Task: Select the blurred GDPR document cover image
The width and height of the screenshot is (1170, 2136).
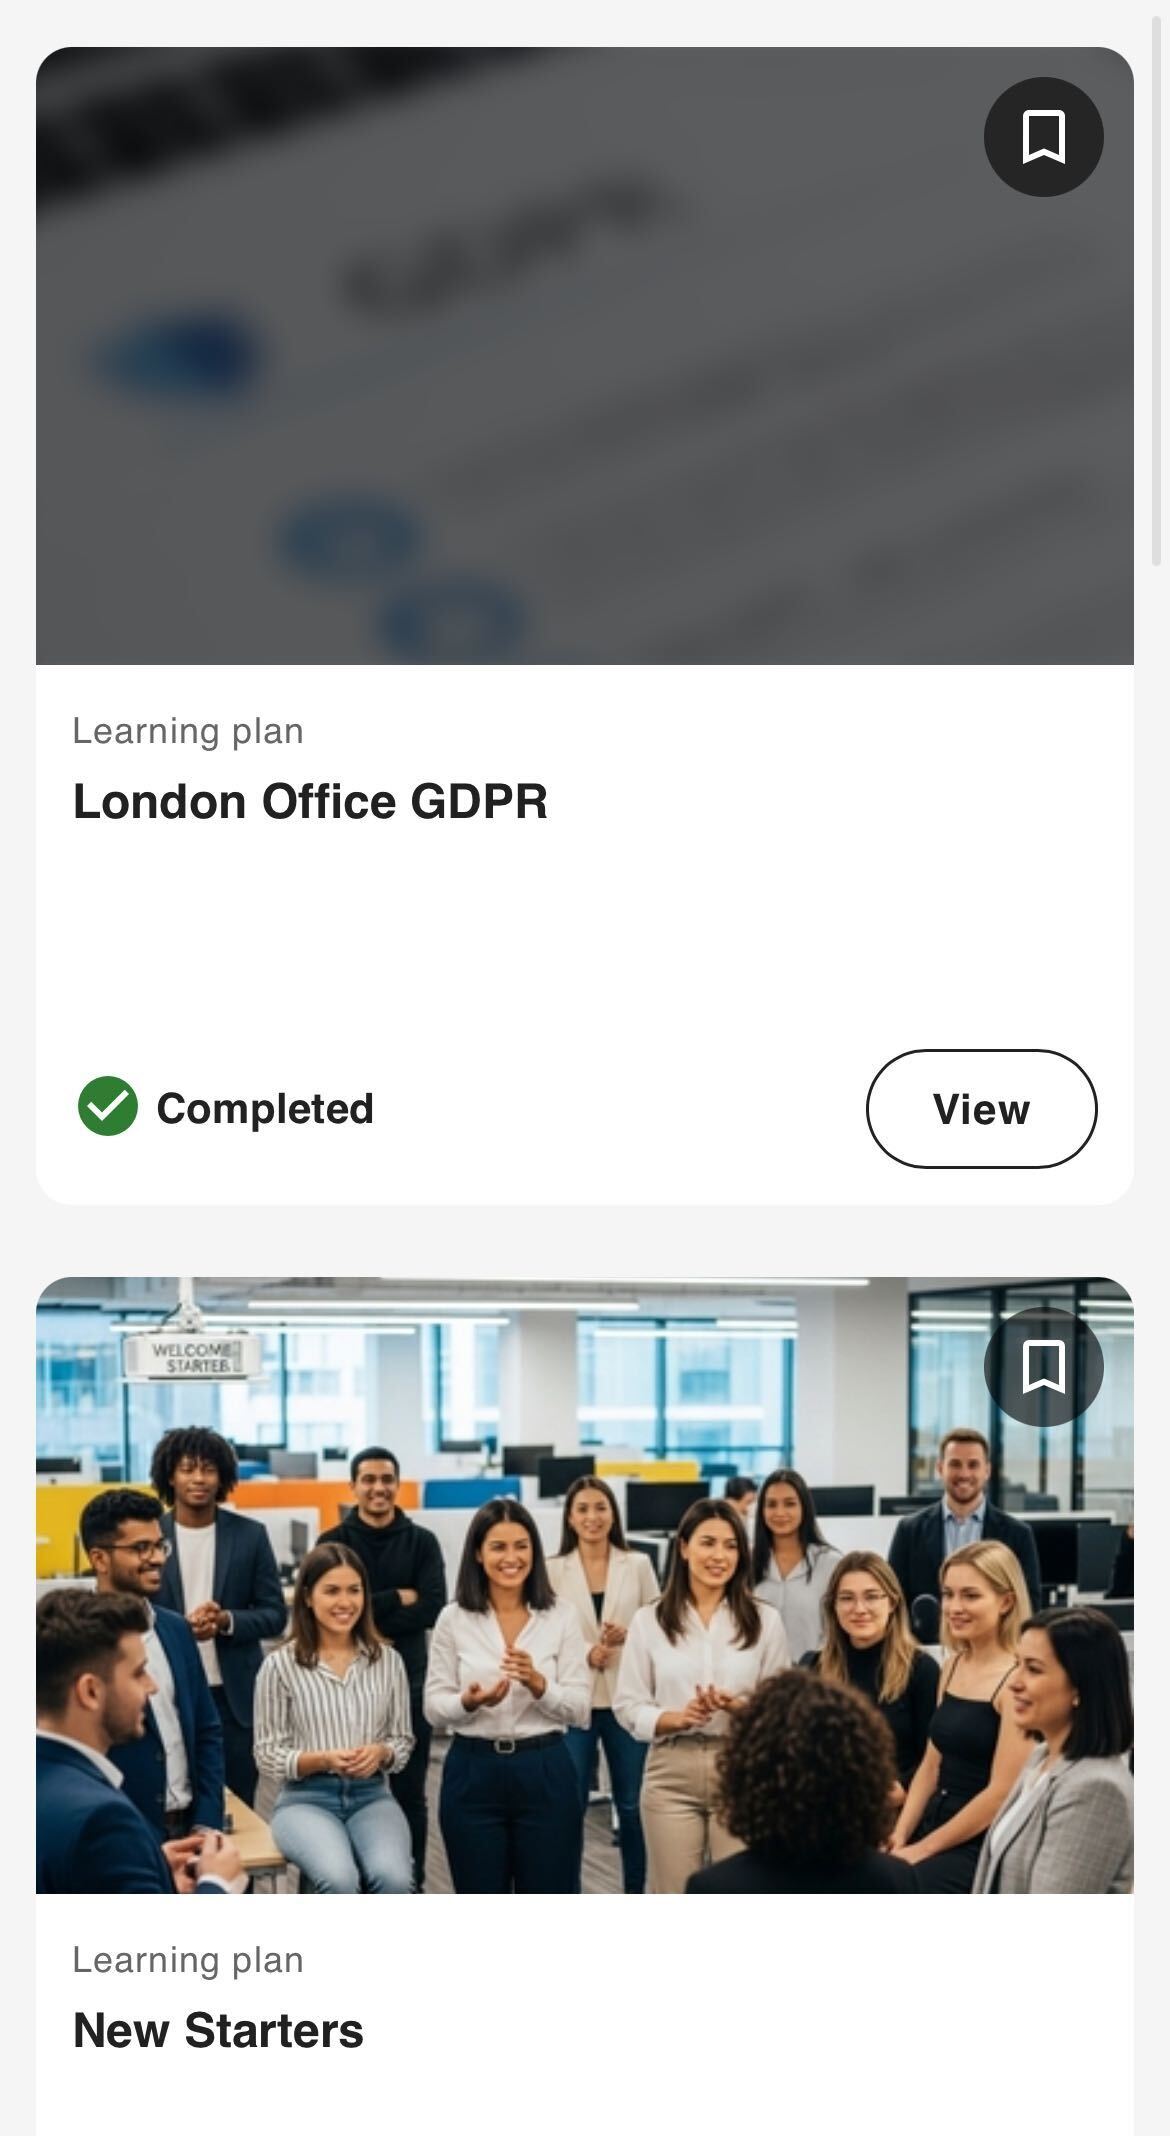Action: [585, 356]
